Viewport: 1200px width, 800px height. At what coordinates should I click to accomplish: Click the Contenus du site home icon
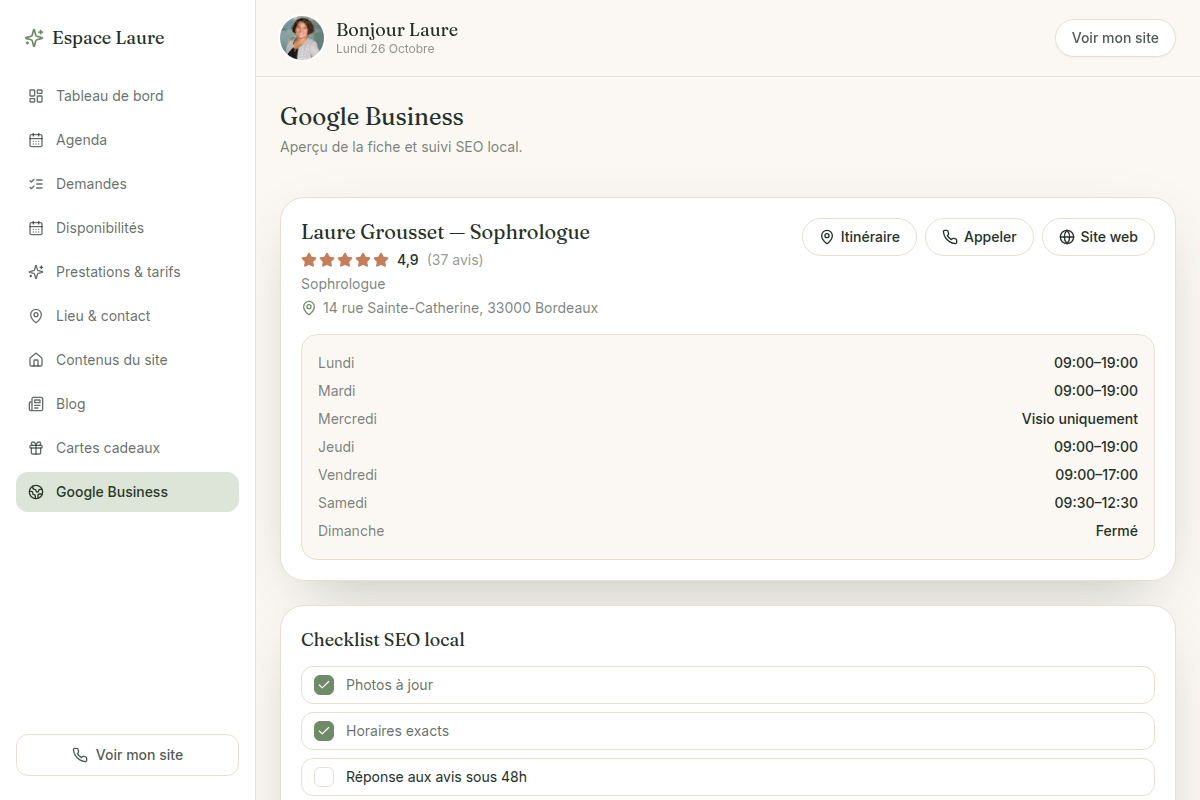[36, 360]
